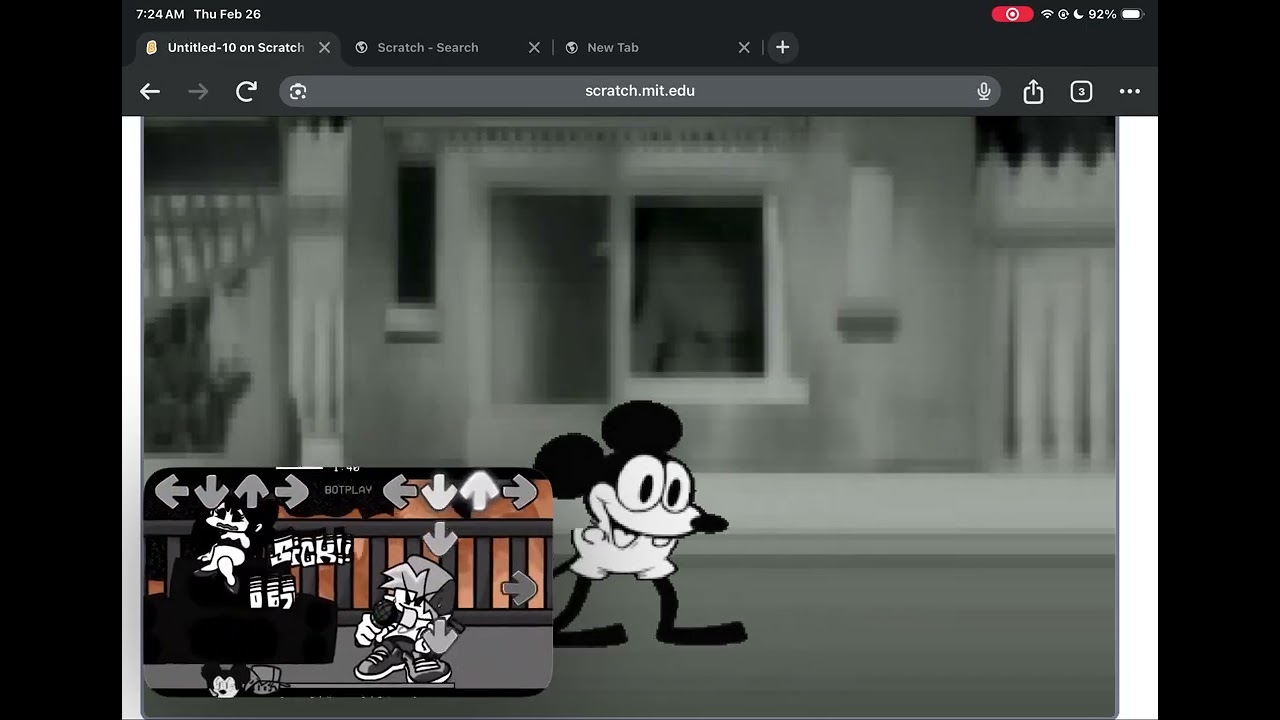The image size is (1280, 720).
Task: Click the falling right arrow note
Action: click(519, 588)
